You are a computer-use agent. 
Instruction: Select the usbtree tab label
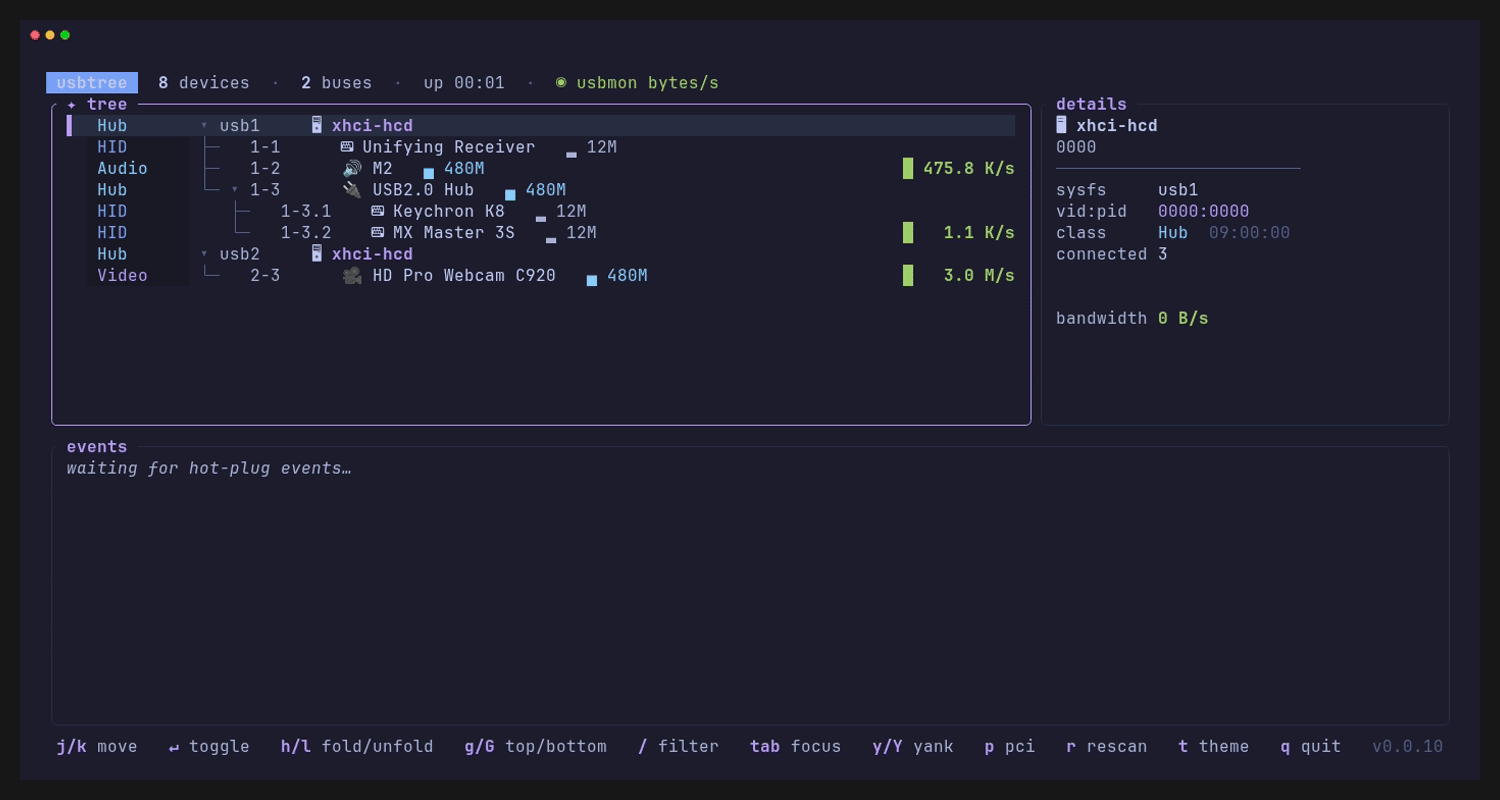[92, 83]
